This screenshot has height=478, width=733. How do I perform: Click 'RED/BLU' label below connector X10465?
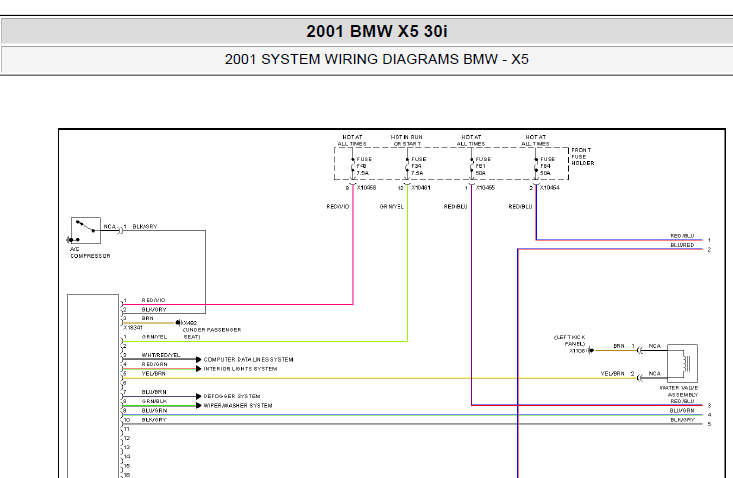455,207
